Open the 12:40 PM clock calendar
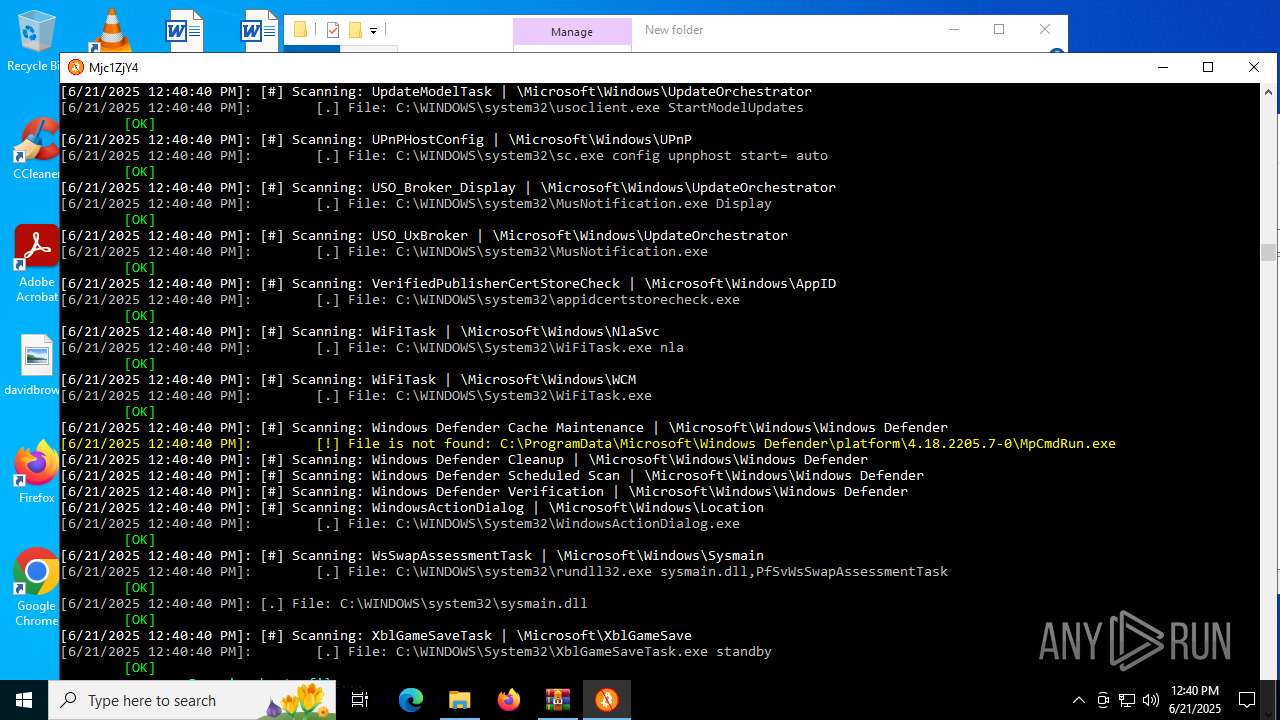1280x720 pixels. 1194,700
